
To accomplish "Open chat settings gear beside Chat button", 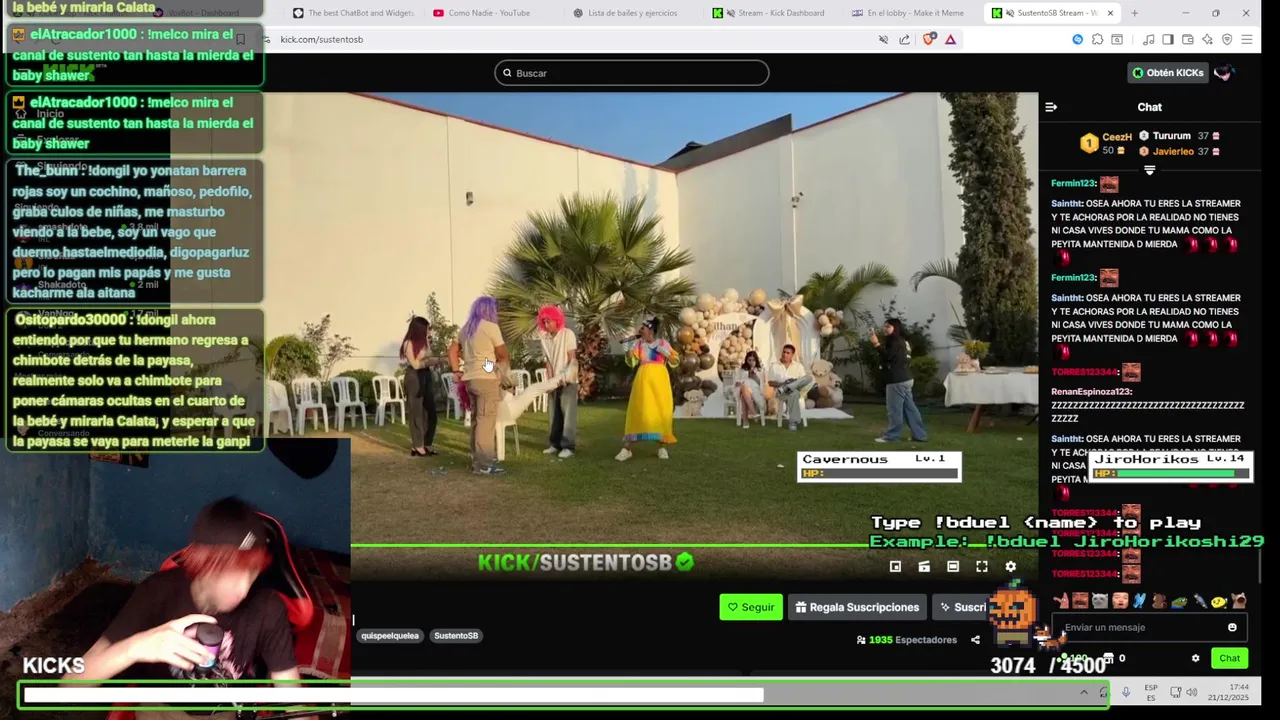I will (1195, 658).
